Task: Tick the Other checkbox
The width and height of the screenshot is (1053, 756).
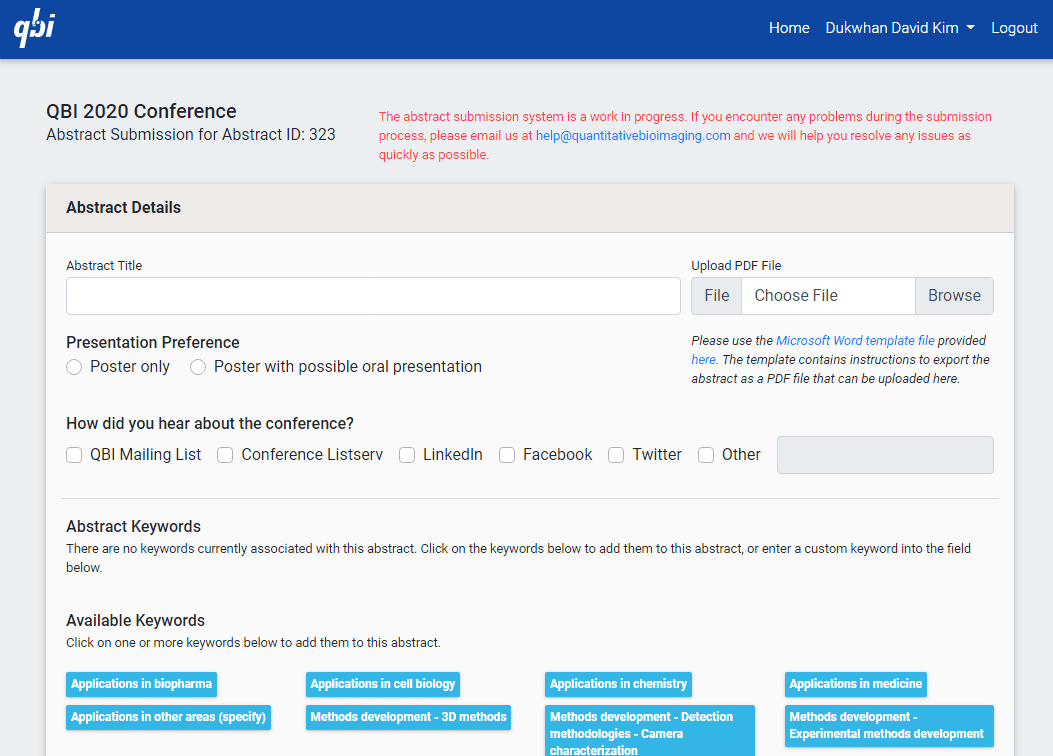Action: tap(705, 454)
